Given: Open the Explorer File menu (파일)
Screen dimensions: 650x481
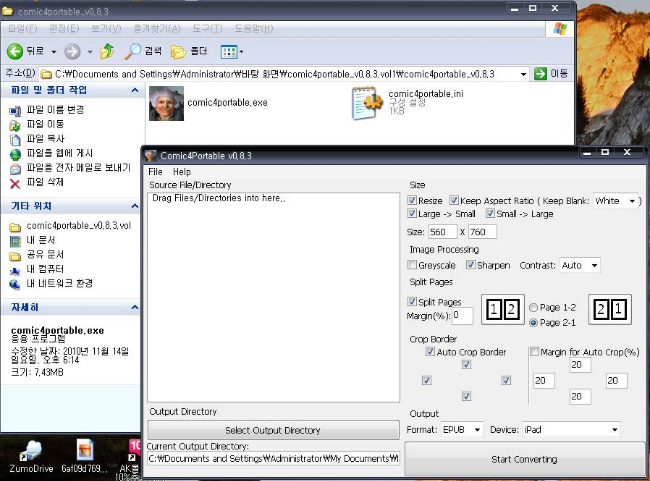Looking at the screenshot, I should 22,29.
